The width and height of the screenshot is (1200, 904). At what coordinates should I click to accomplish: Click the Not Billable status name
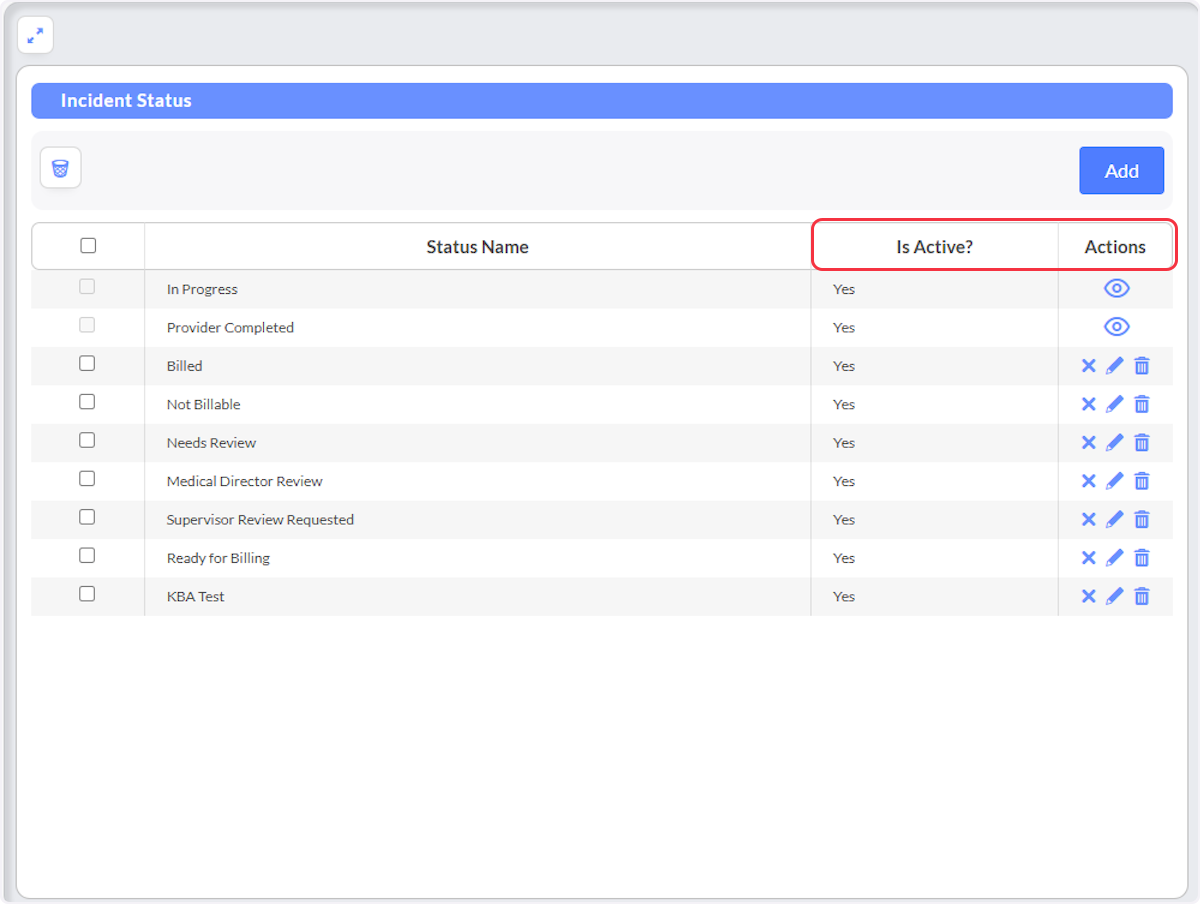[203, 404]
